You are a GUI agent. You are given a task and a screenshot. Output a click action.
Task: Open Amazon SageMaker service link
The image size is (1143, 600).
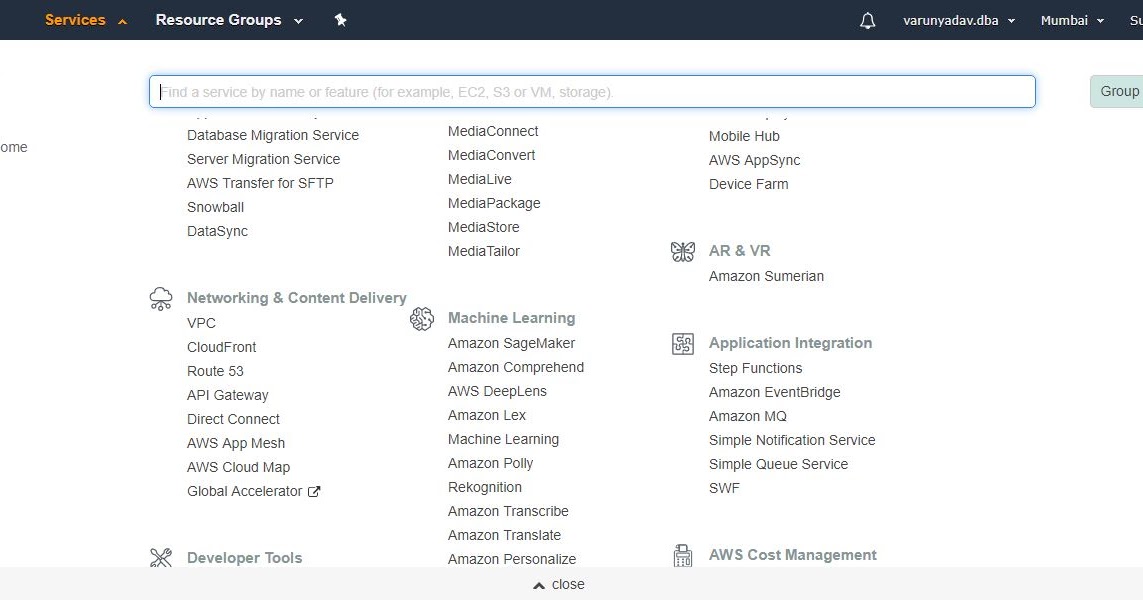[x=511, y=343]
